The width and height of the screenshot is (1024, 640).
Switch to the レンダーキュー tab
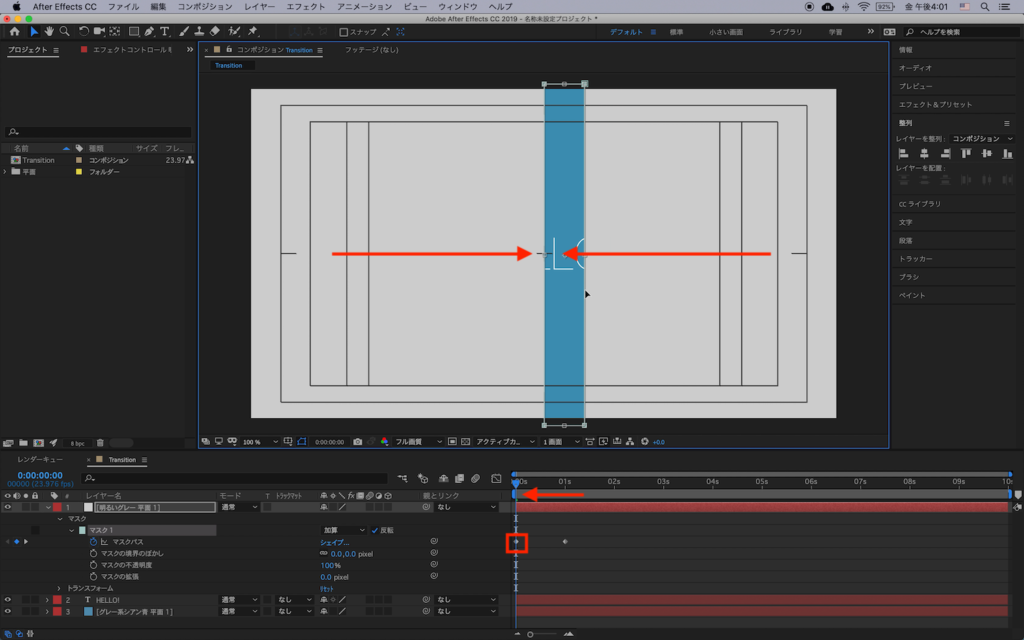tap(40, 460)
